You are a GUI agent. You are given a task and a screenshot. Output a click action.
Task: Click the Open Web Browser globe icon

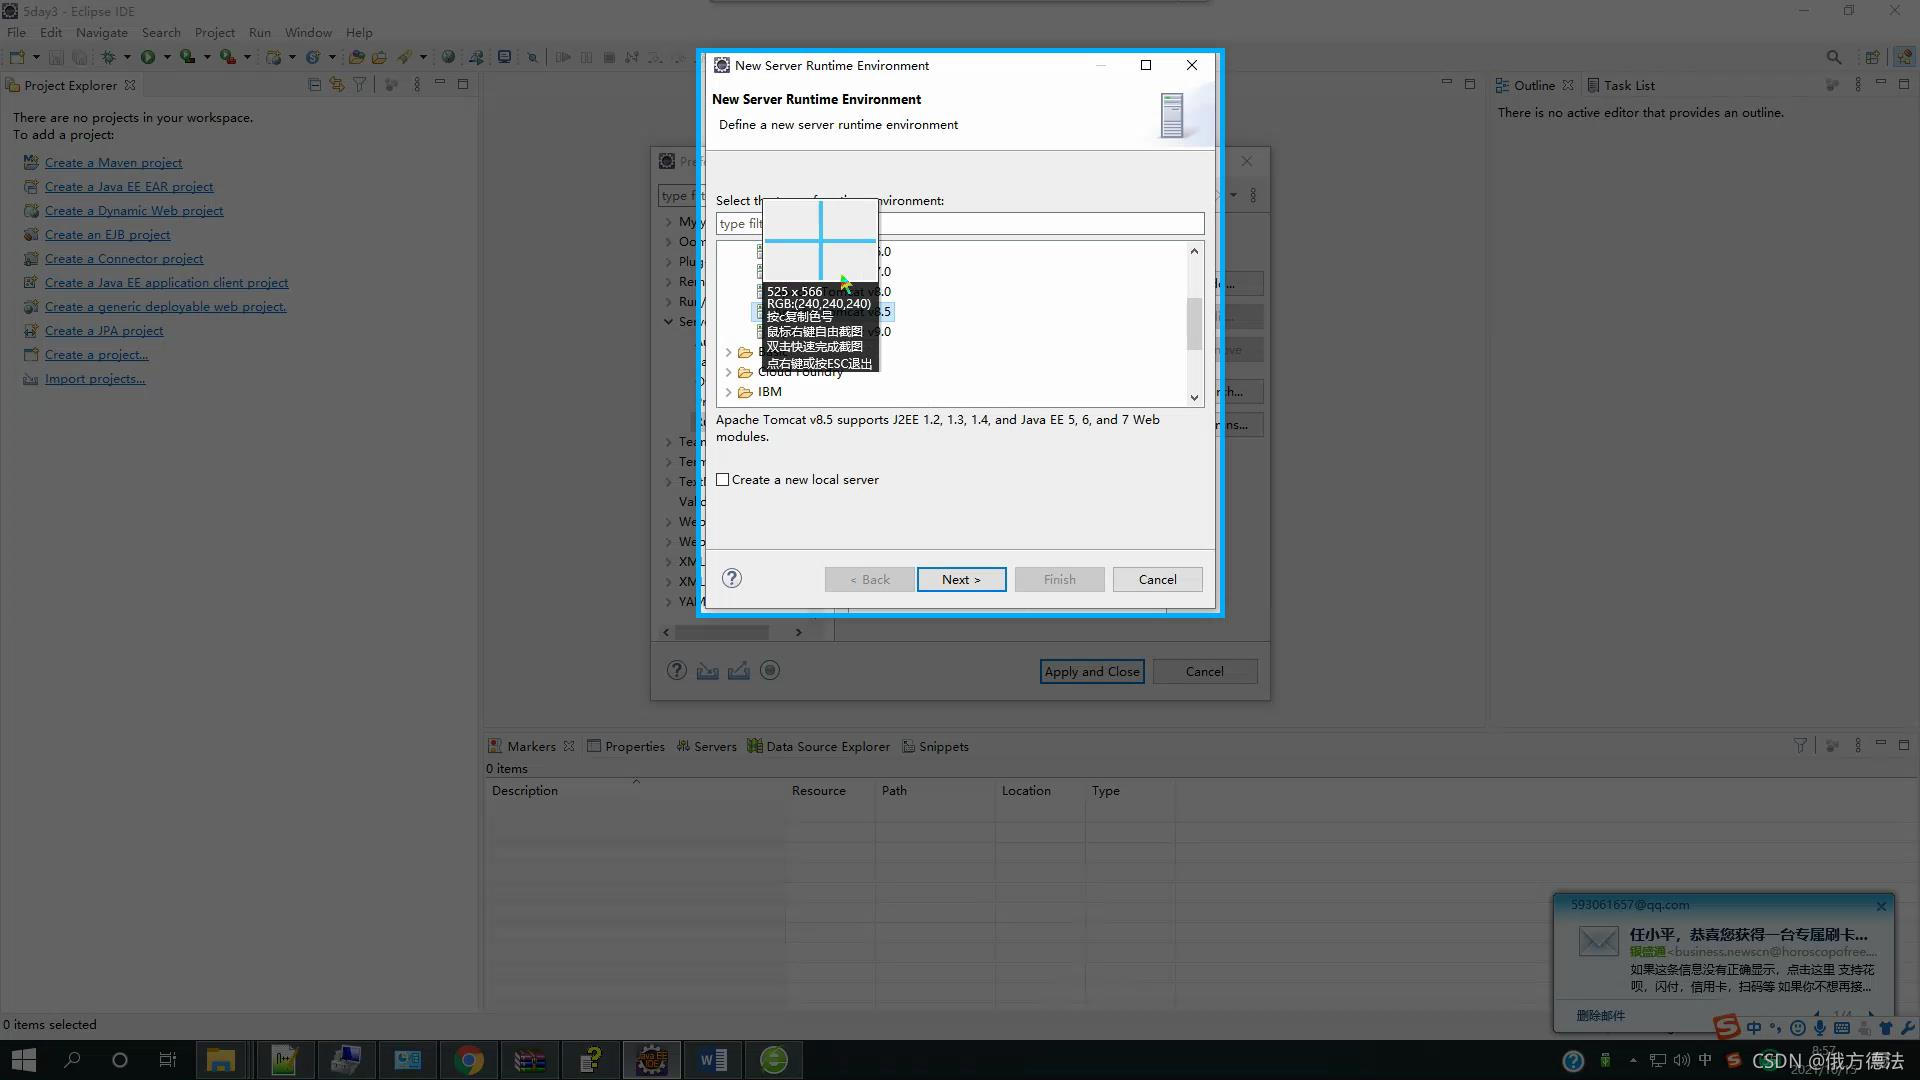click(x=448, y=57)
